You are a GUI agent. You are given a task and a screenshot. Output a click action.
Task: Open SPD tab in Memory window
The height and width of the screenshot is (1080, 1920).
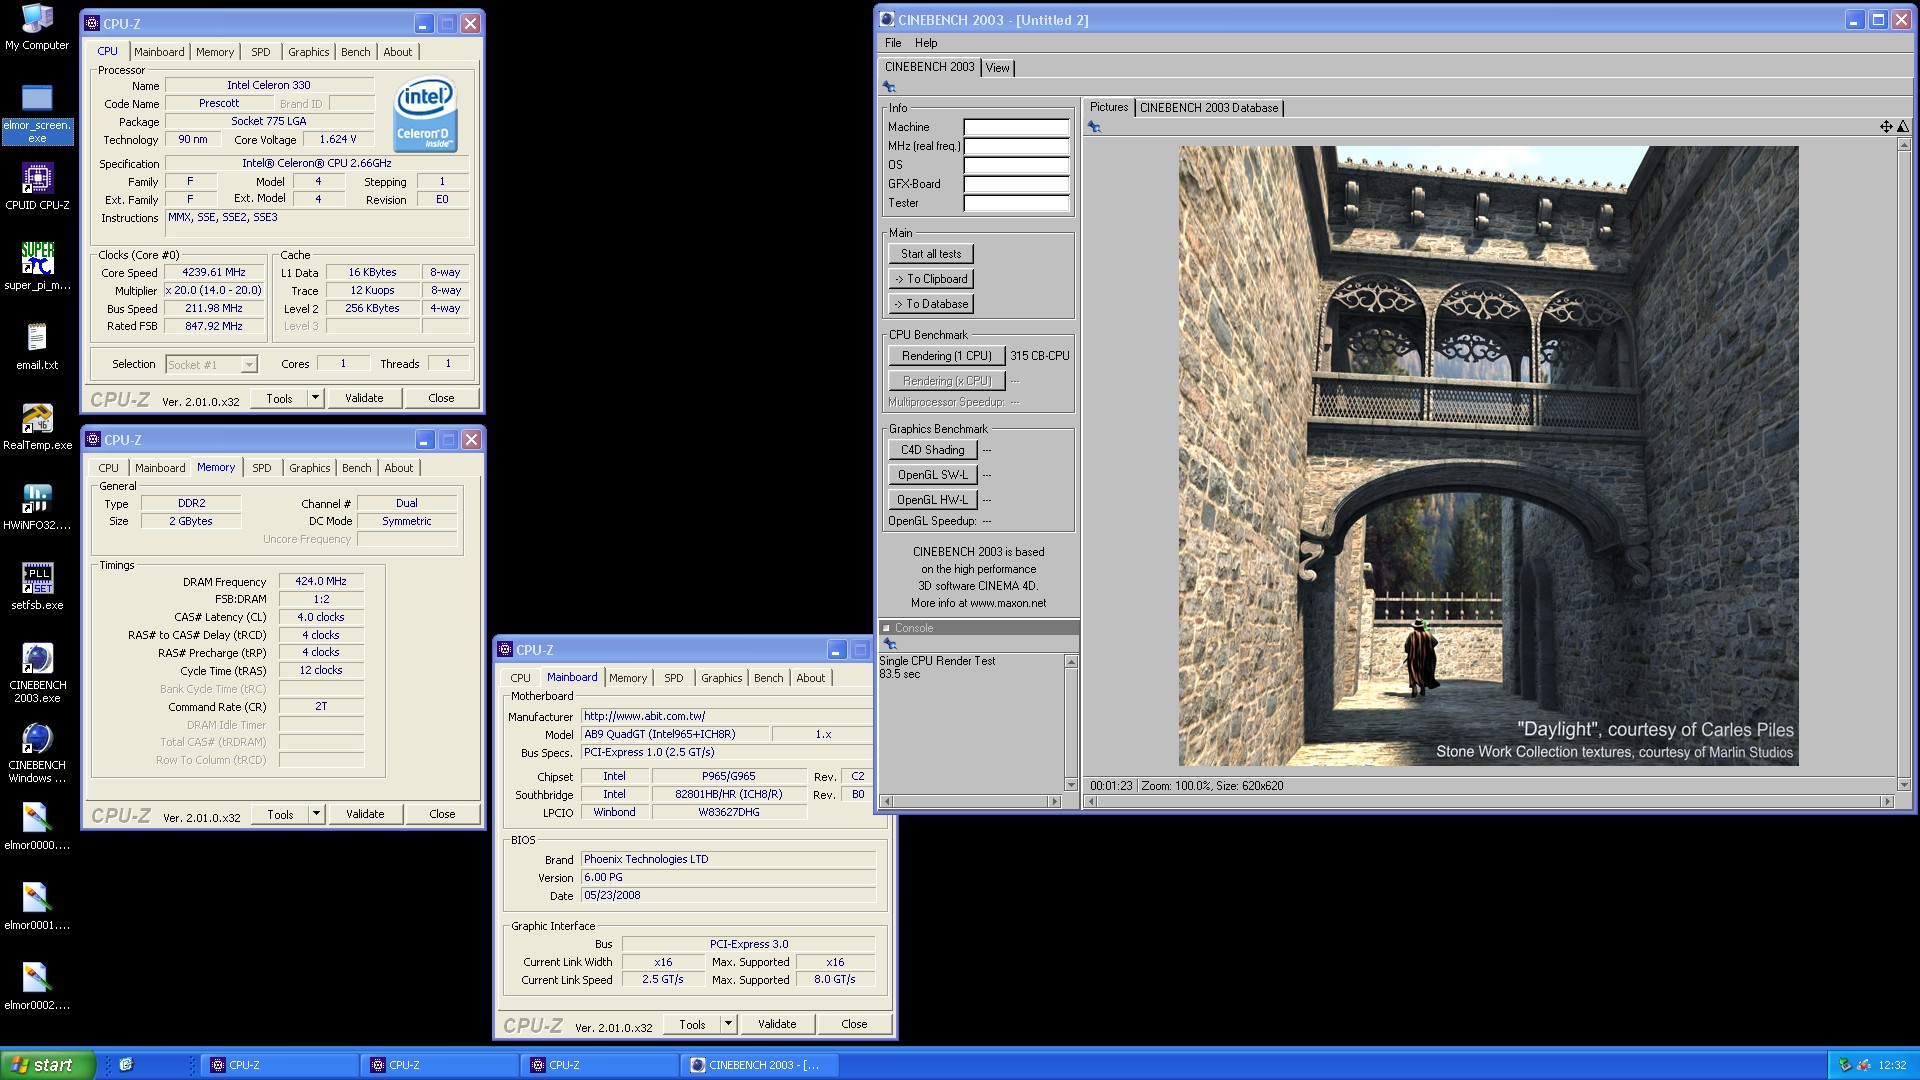tap(262, 468)
